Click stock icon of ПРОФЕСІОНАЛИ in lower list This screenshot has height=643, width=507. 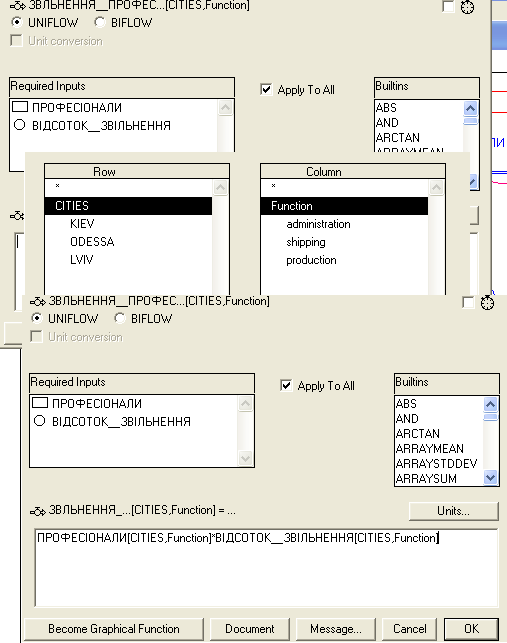tap(40, 403)
